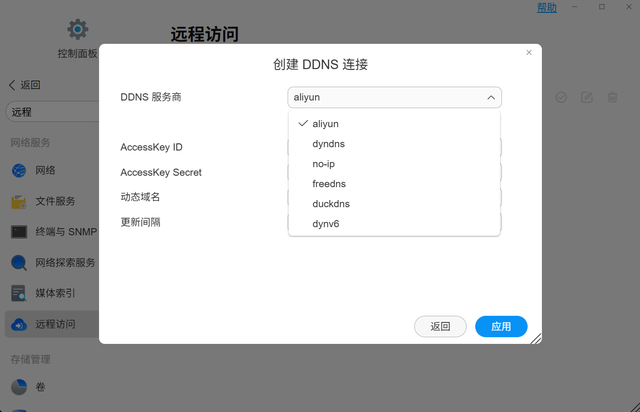This screenshot has width=640, height=412.
Task: Click the 控制面板 gear icon
Action: pyautogui.click(x=78, y=31)
